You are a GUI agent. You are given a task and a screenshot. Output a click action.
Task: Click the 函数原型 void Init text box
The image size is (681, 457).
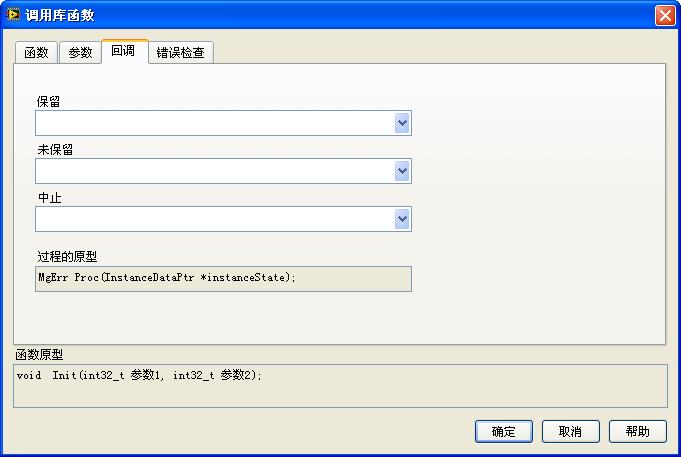point(340,386)
